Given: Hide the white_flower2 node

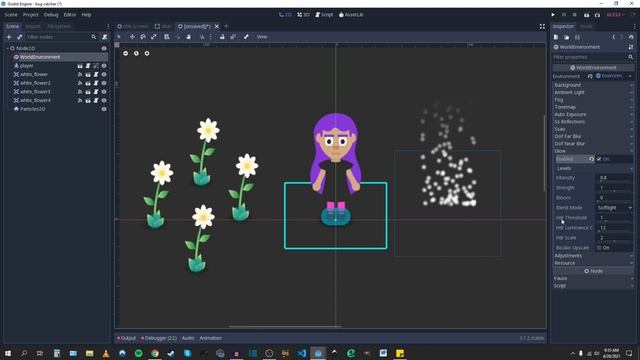Looking at the screenshot, I should pyautogui.click(x=104, y=83).
